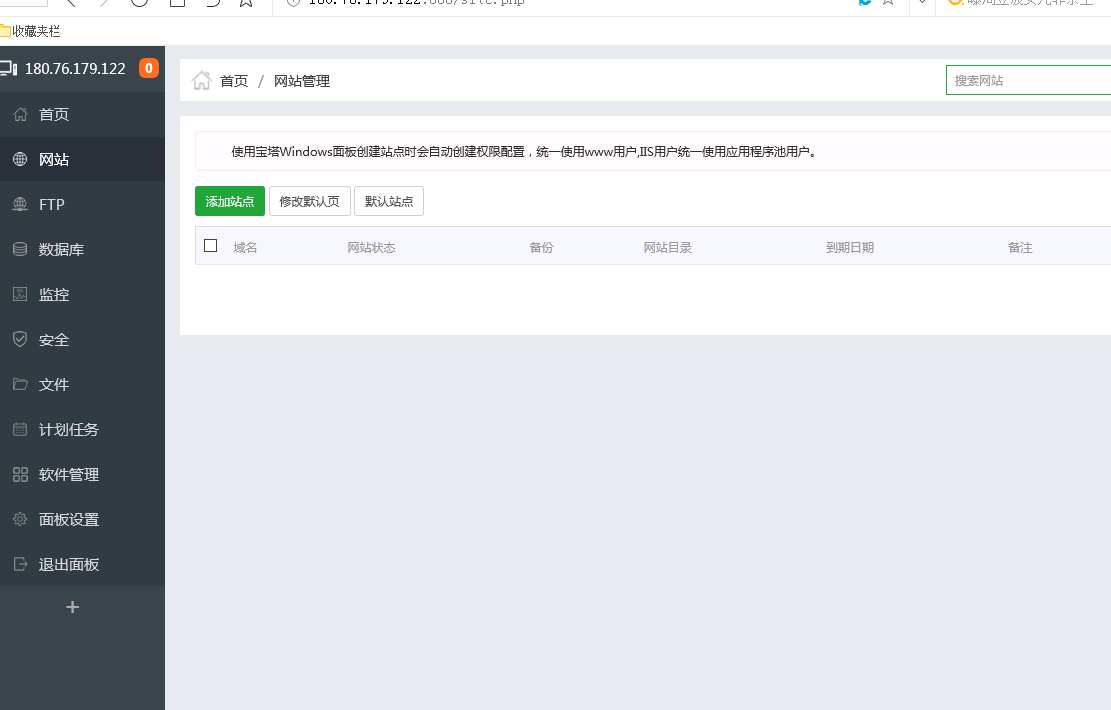
Task: Click the 默认站点 button
Action: 389,201
